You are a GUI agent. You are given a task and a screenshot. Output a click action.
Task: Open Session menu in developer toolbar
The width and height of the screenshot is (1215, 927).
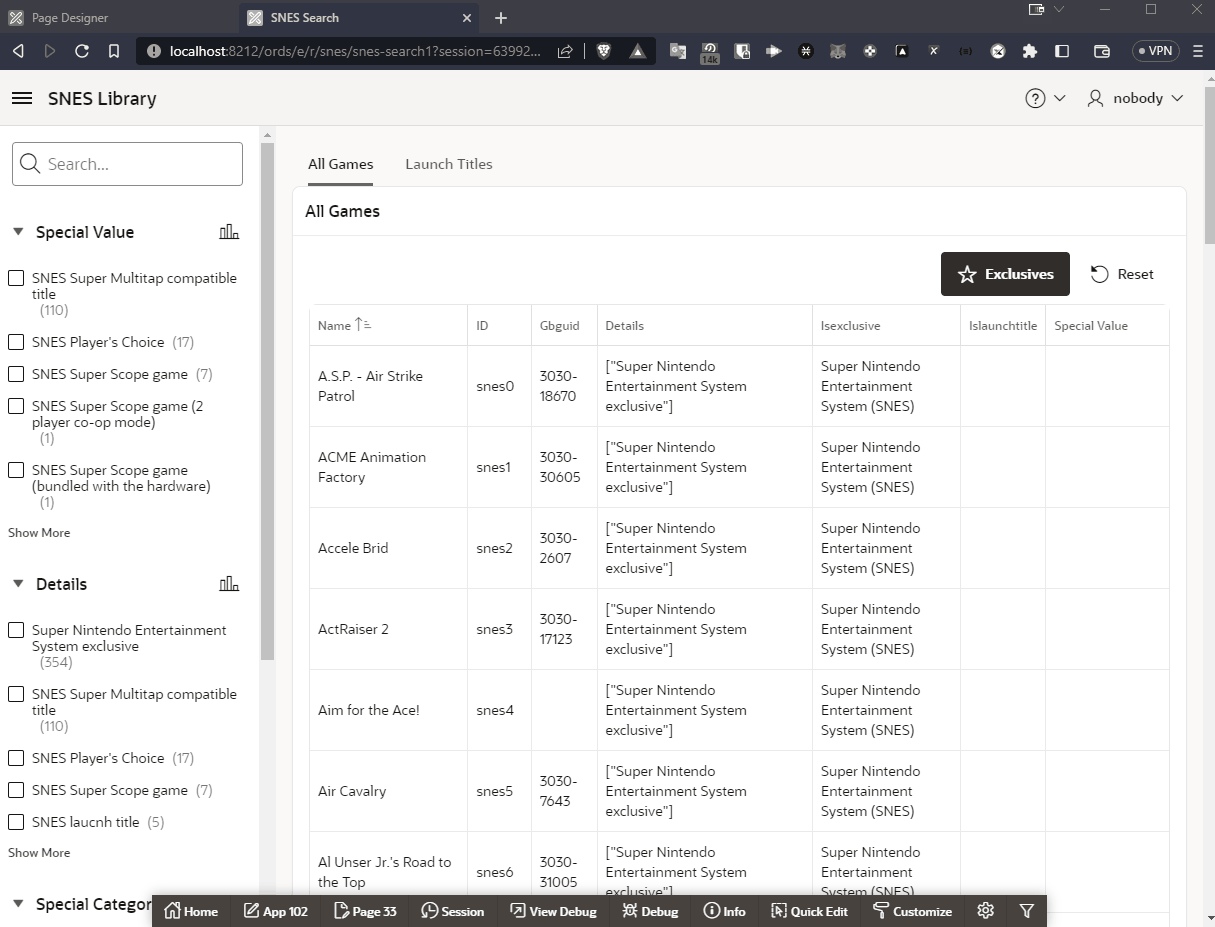click(452, 911)
